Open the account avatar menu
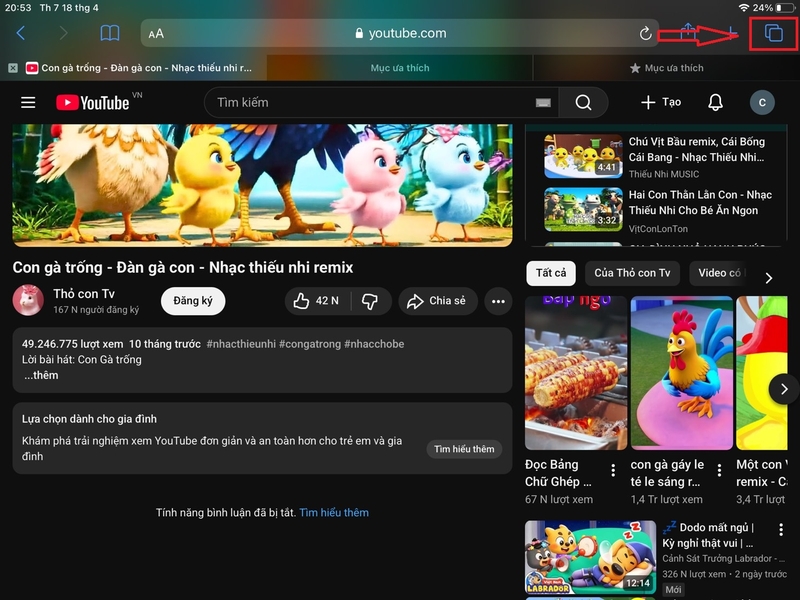The image size is (800, 600). click(x=762, y=103)
